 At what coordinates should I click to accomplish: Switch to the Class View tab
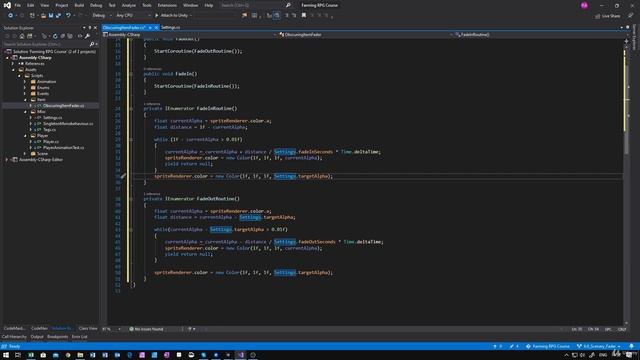[88, 329]
